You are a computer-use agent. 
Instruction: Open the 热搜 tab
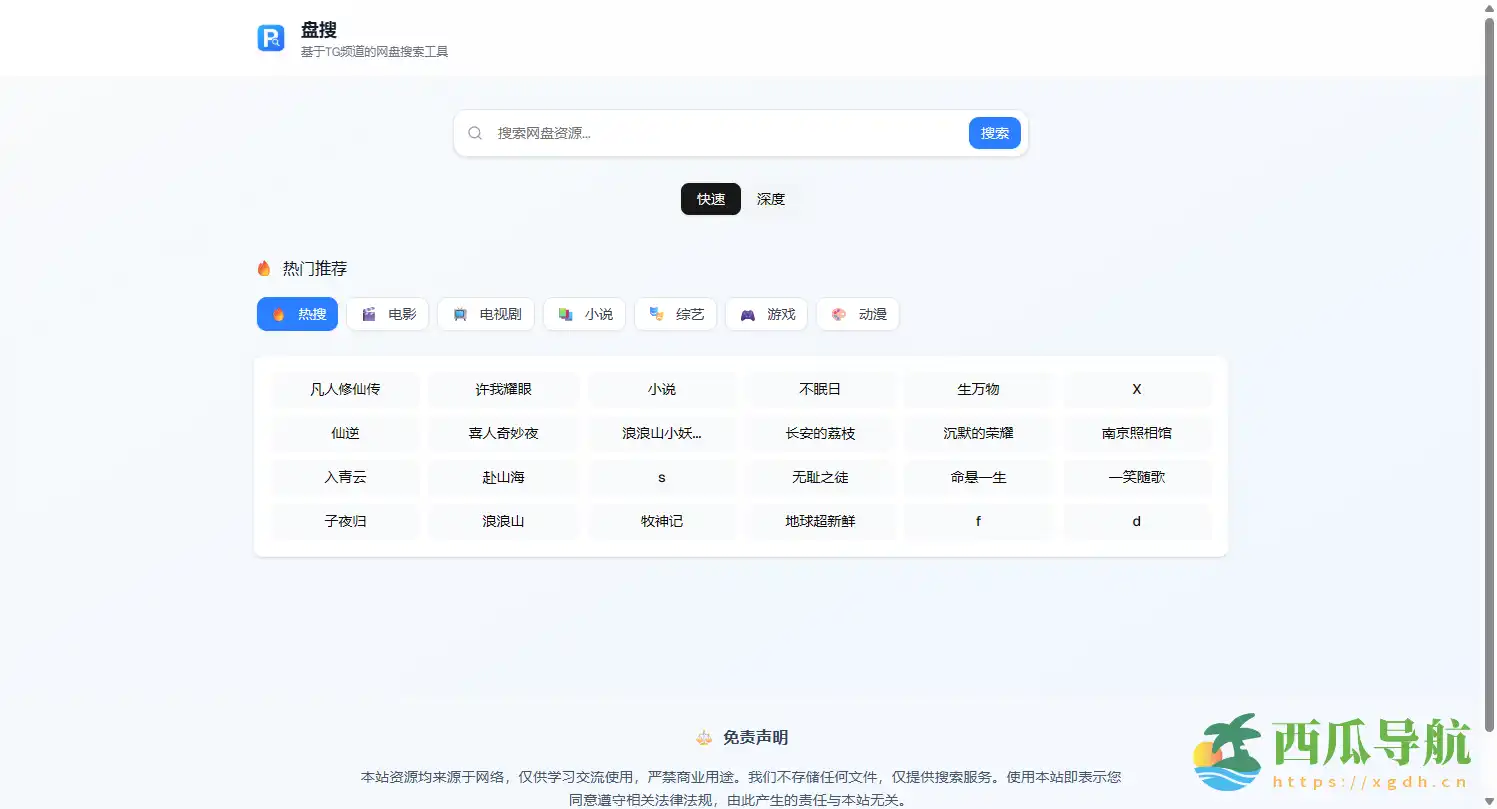(x=298, y=314)
